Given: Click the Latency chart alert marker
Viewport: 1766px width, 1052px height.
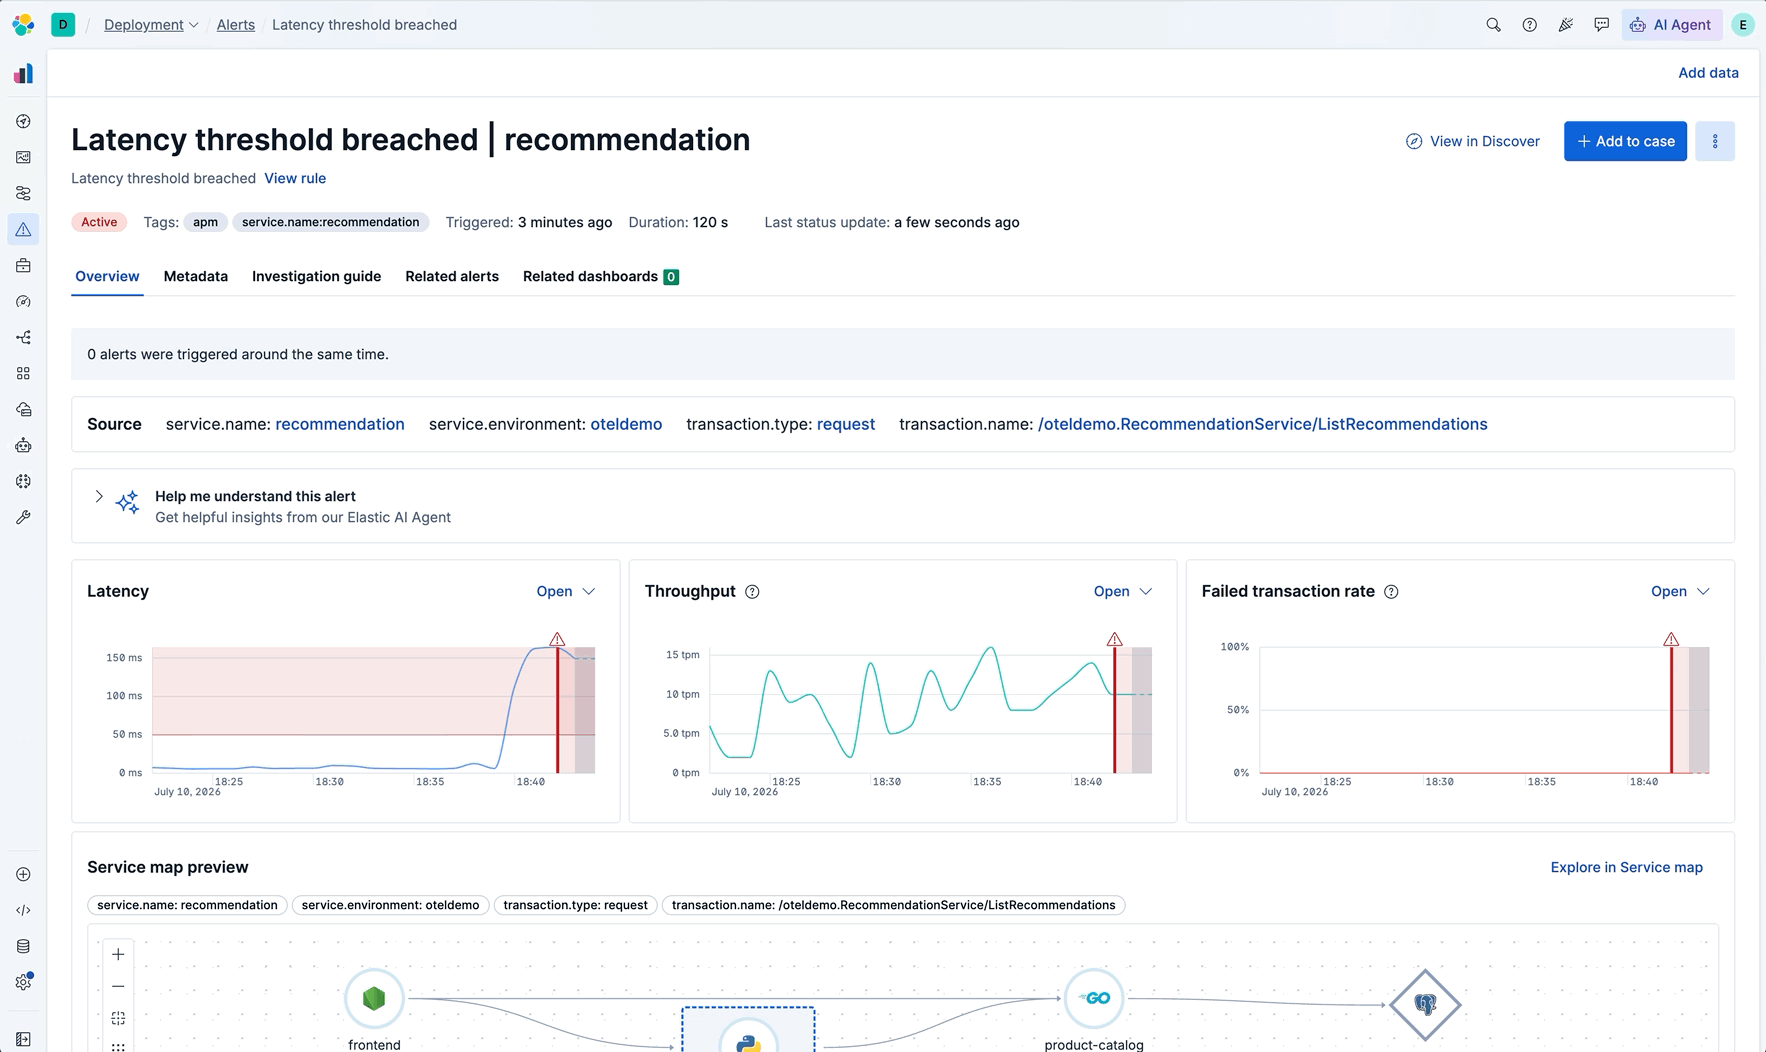Looking at the screenshot, I should pos(557,639).
